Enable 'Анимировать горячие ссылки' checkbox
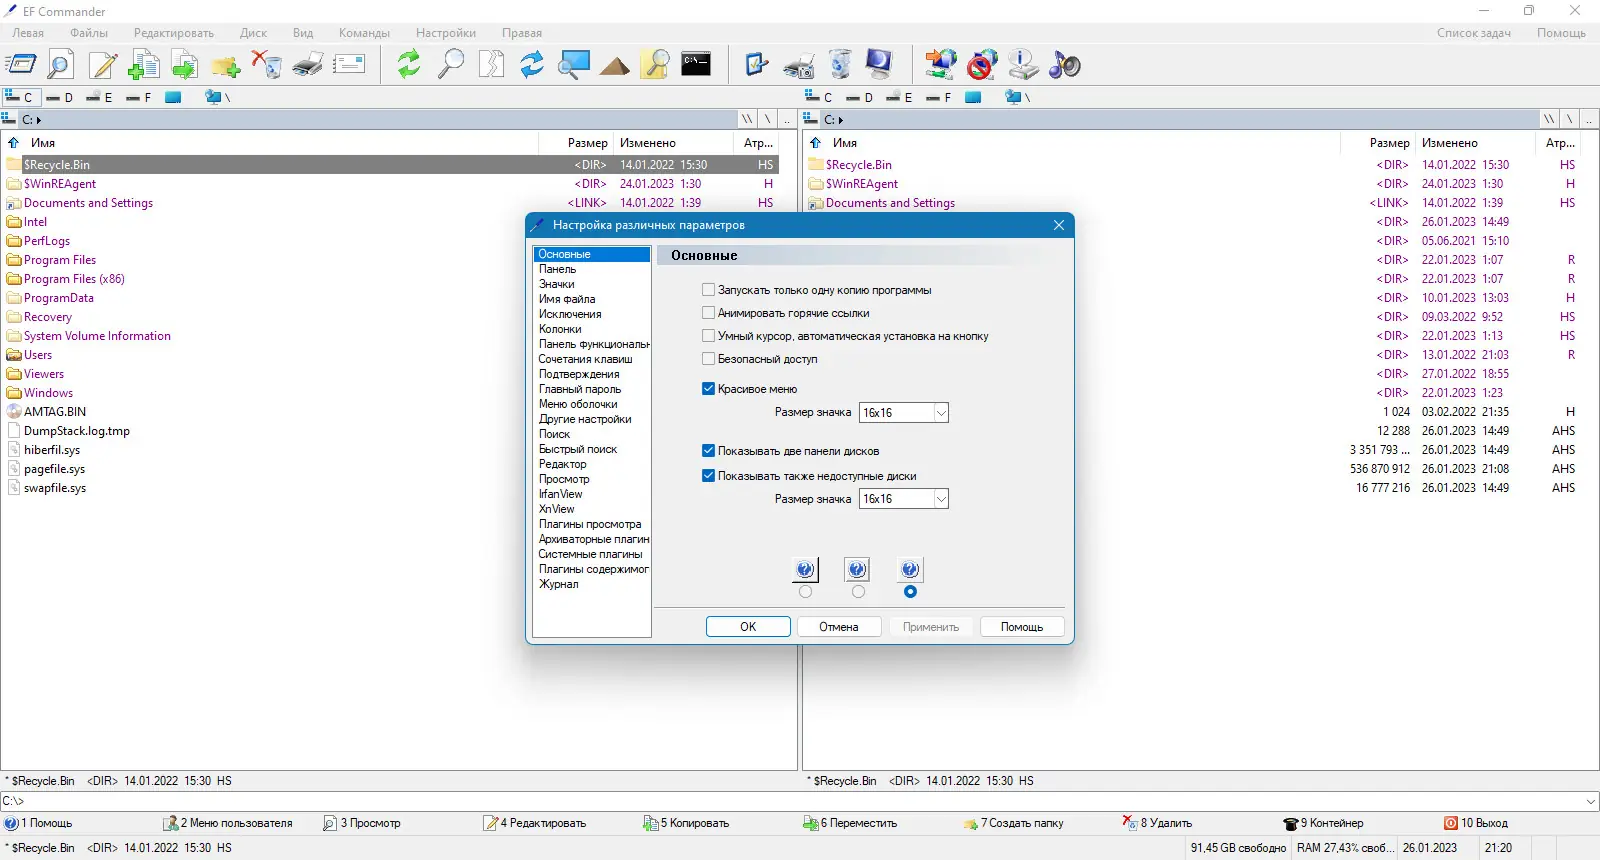Image resolution: width=1600 pixels, height=860 pixels. tap(709, 313)
